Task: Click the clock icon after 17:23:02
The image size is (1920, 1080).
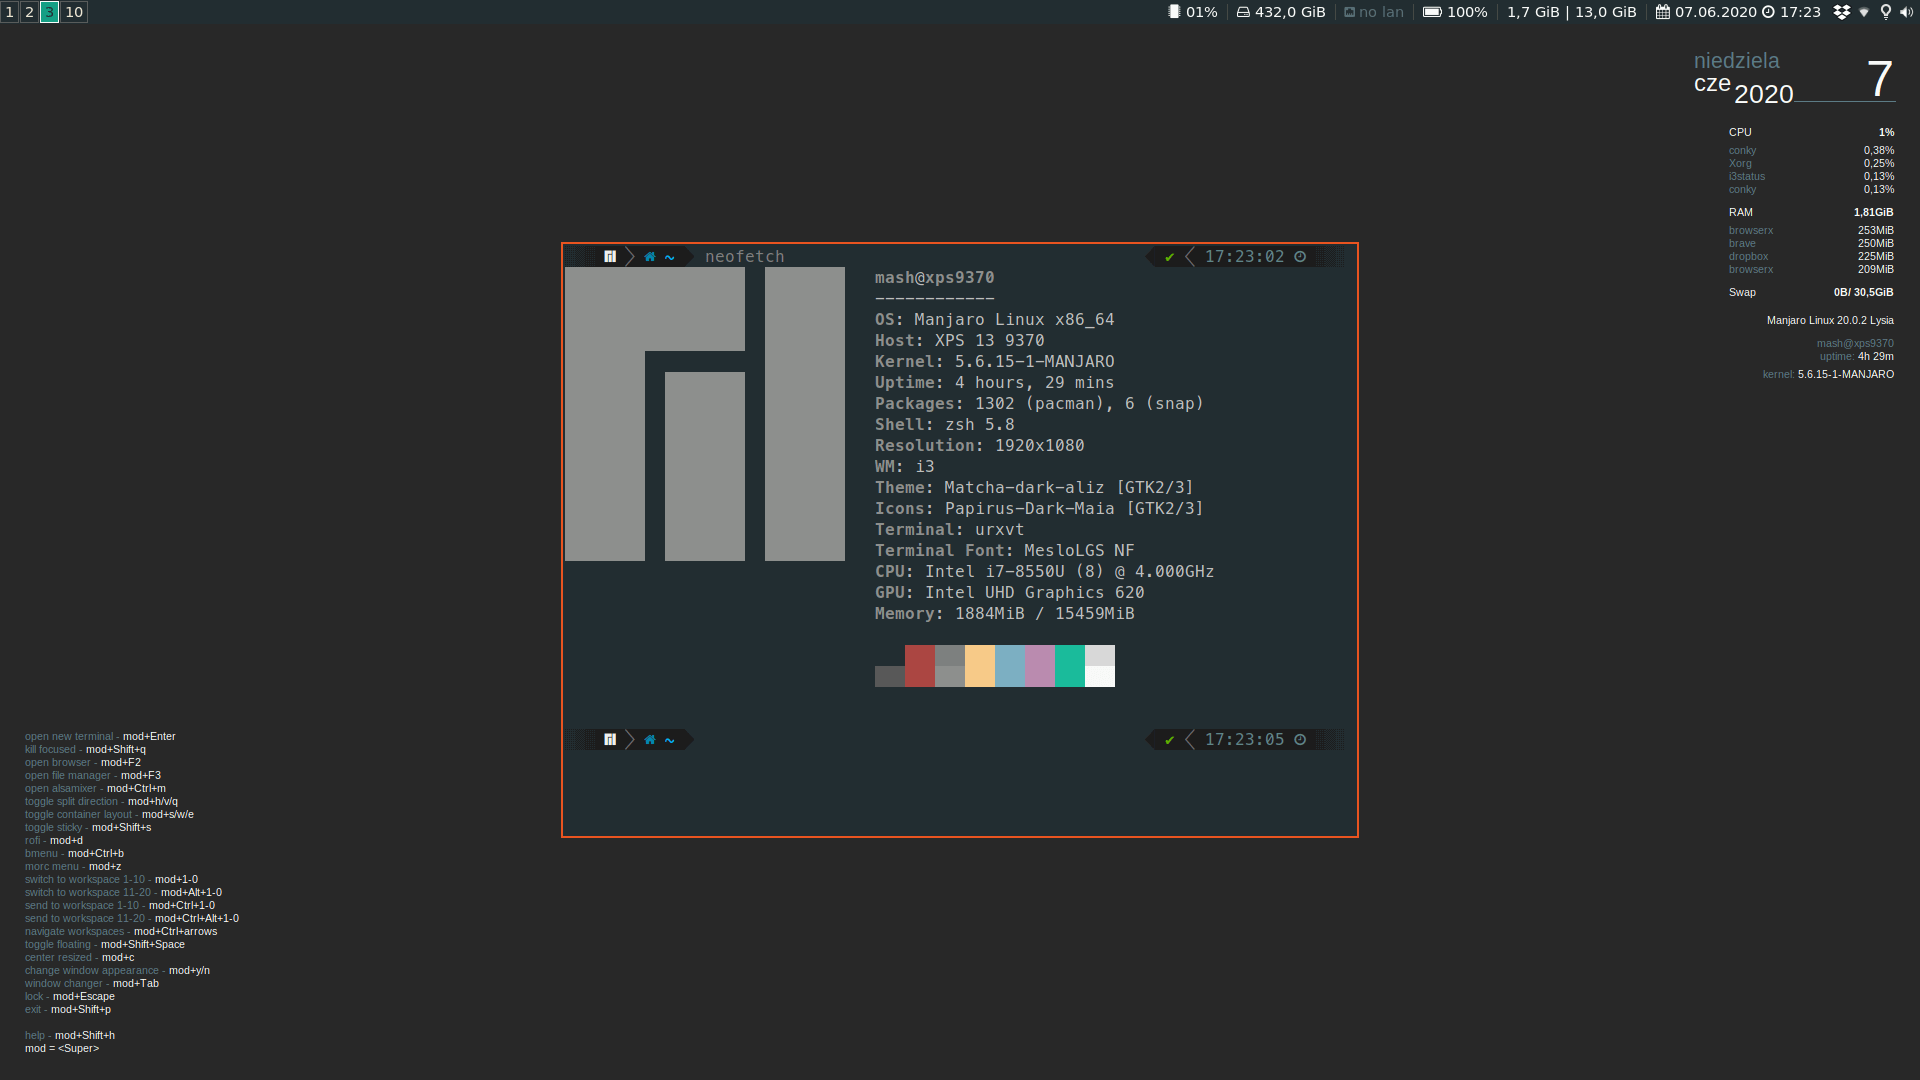Action: [x=1300, y=257]
